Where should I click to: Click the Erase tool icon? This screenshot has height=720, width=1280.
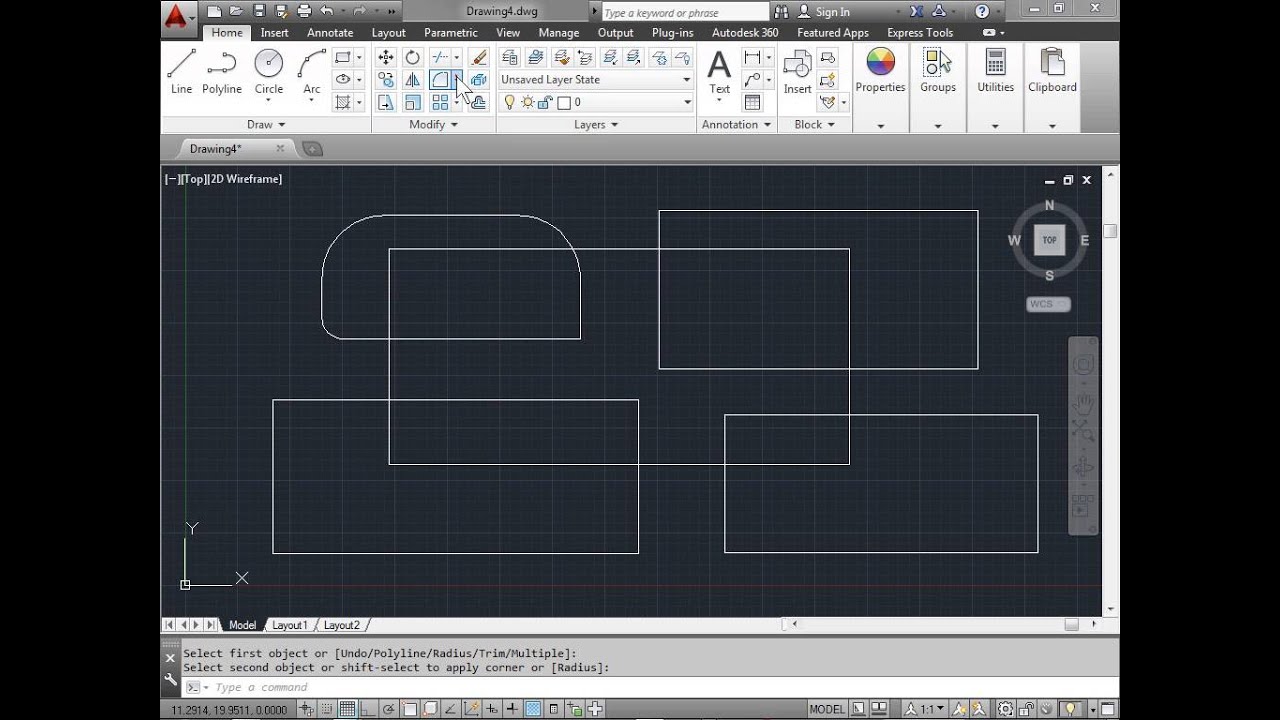479,58
